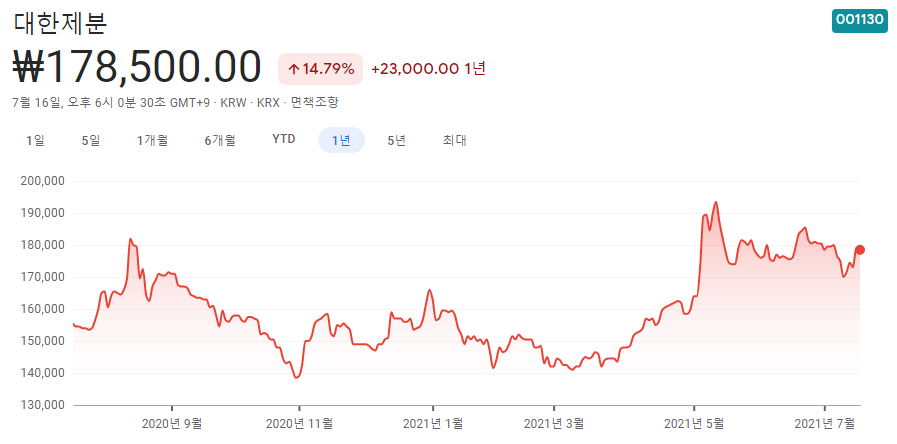Click the 2021년 5월 axis label
The image size is (897, 444).
[x=694, y=424]
